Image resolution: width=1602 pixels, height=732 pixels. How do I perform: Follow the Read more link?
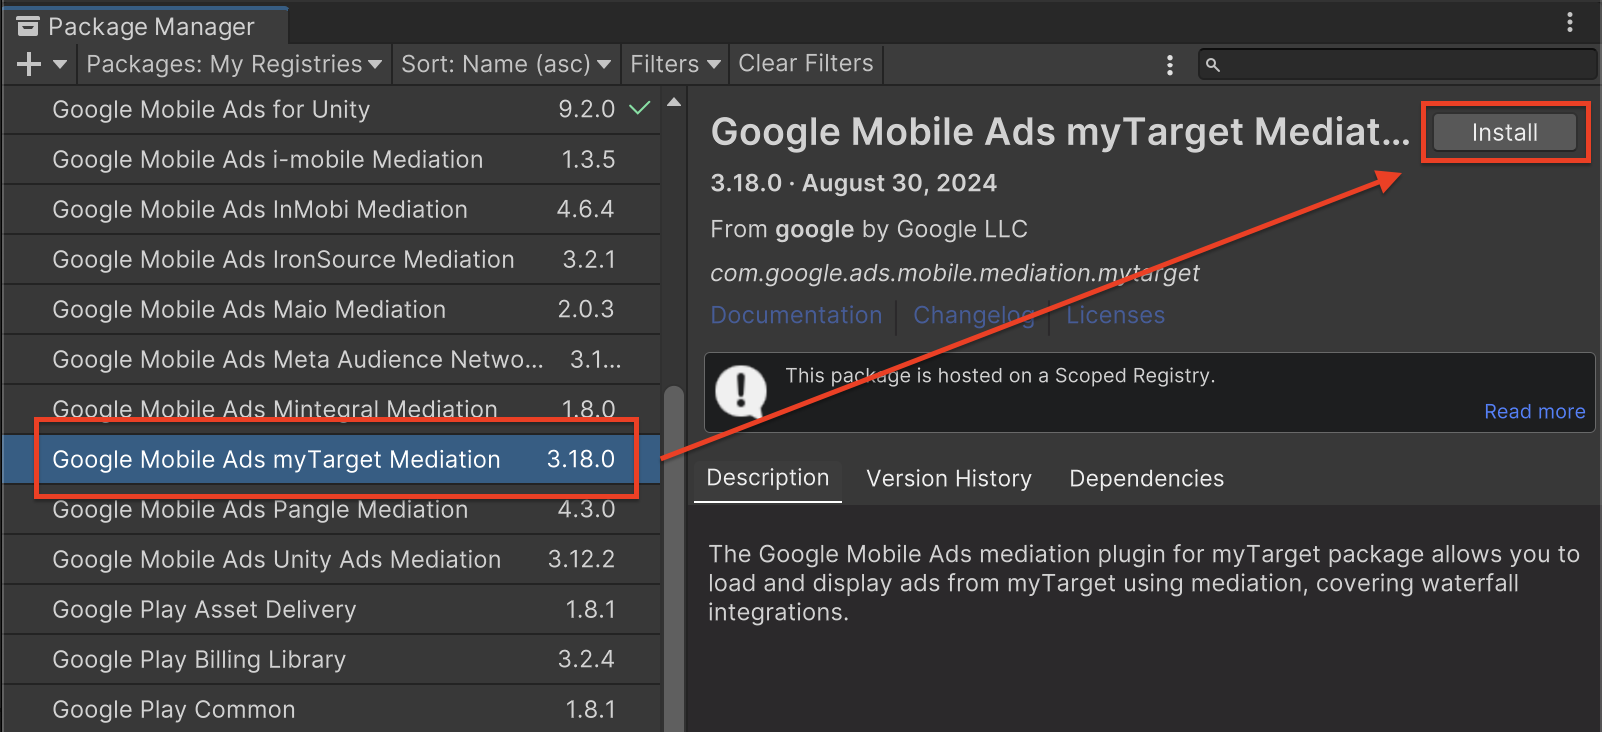point(1534,412)
